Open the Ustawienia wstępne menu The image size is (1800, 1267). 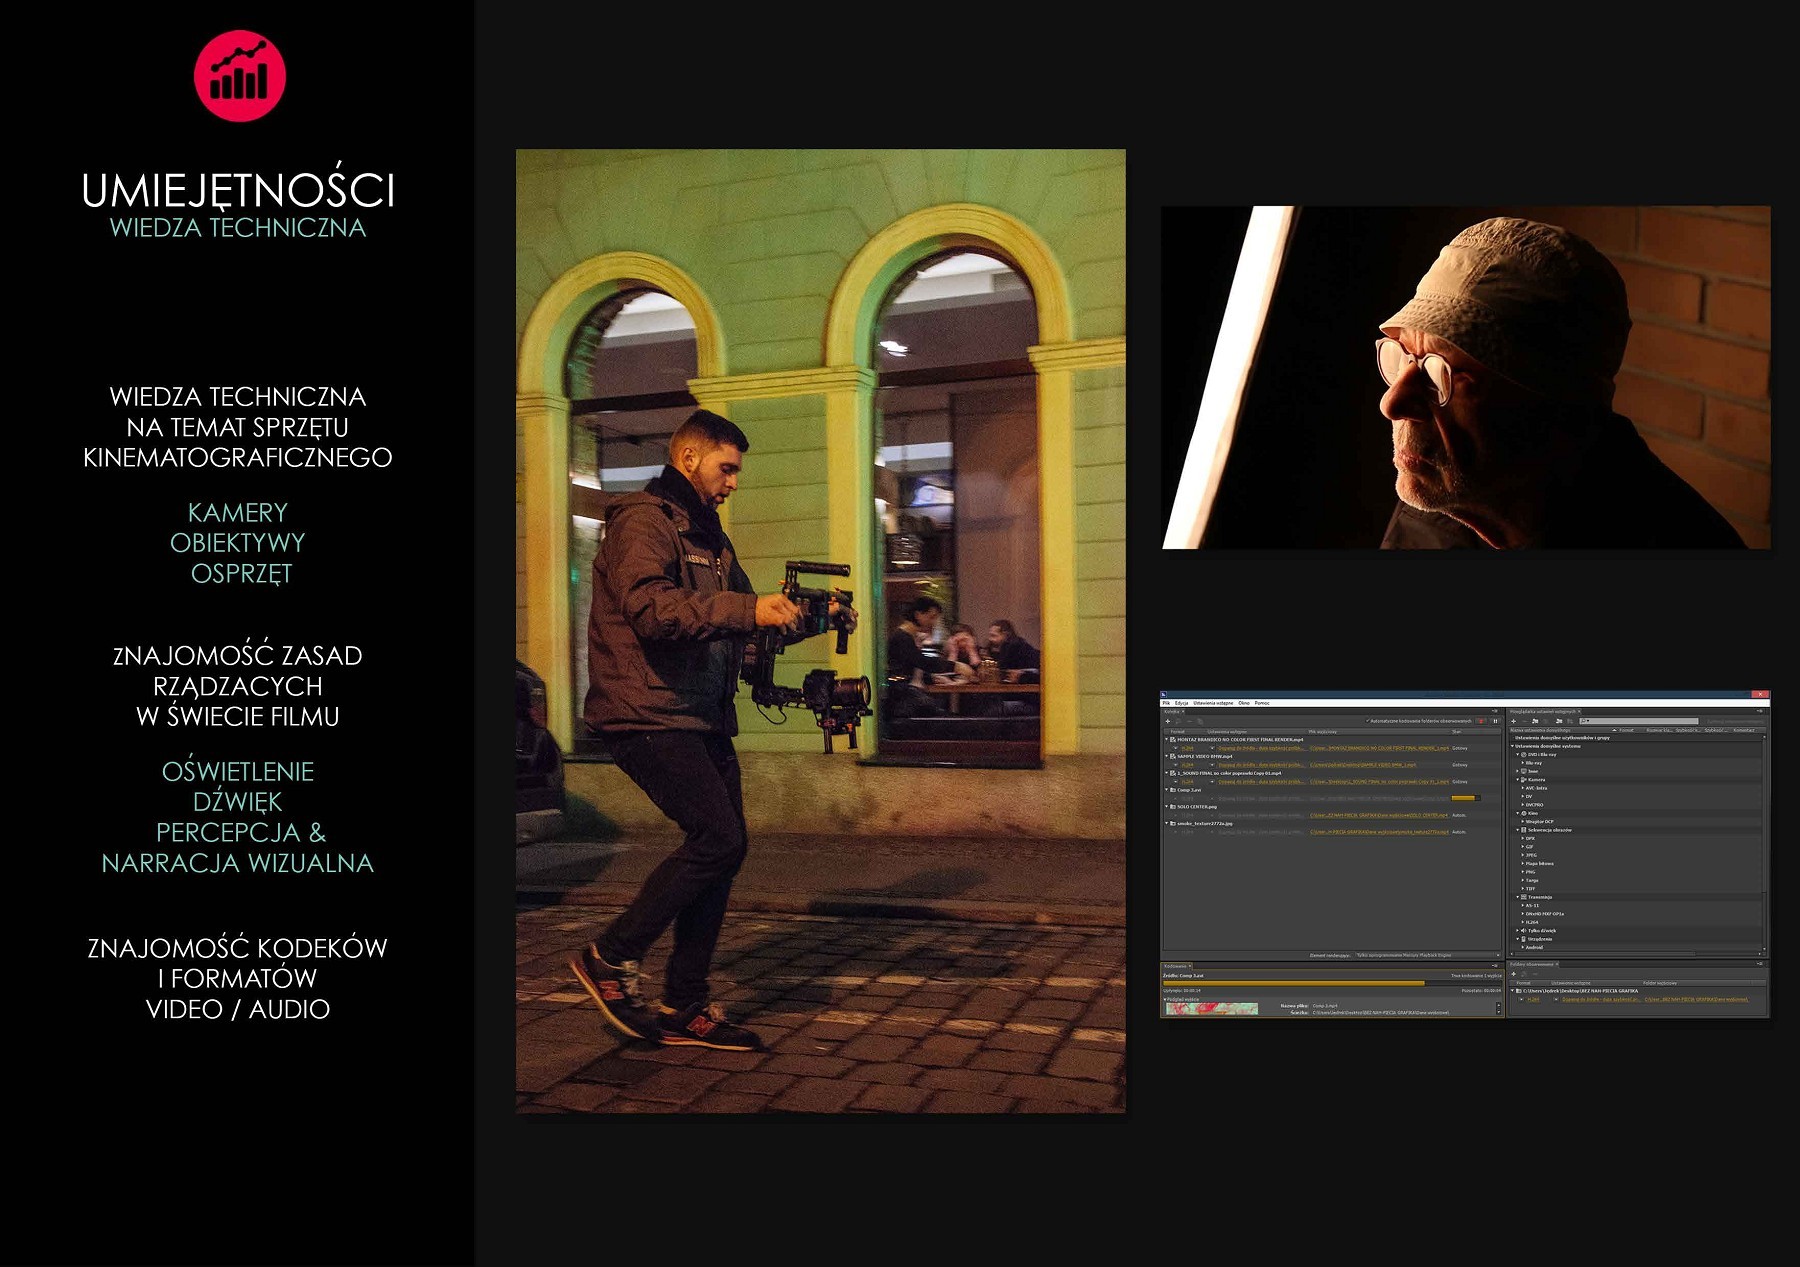click(x=1213, y=703)
